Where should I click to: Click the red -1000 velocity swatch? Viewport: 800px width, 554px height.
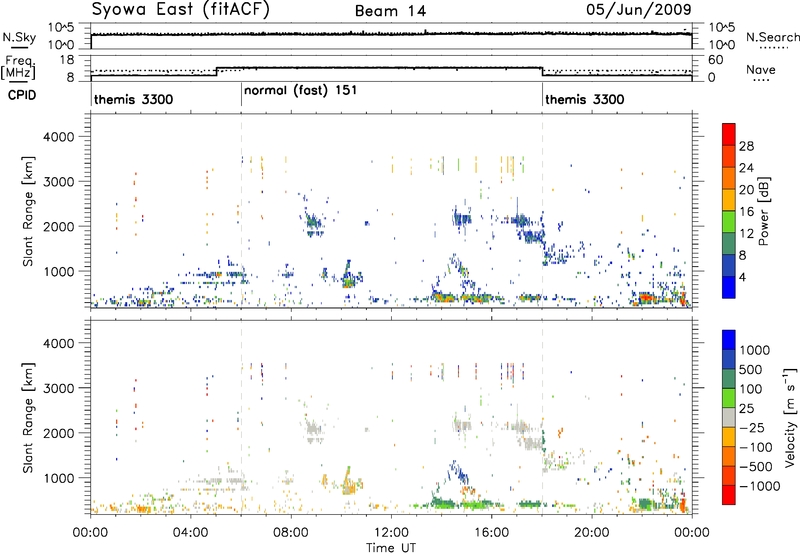coord(729,495)
